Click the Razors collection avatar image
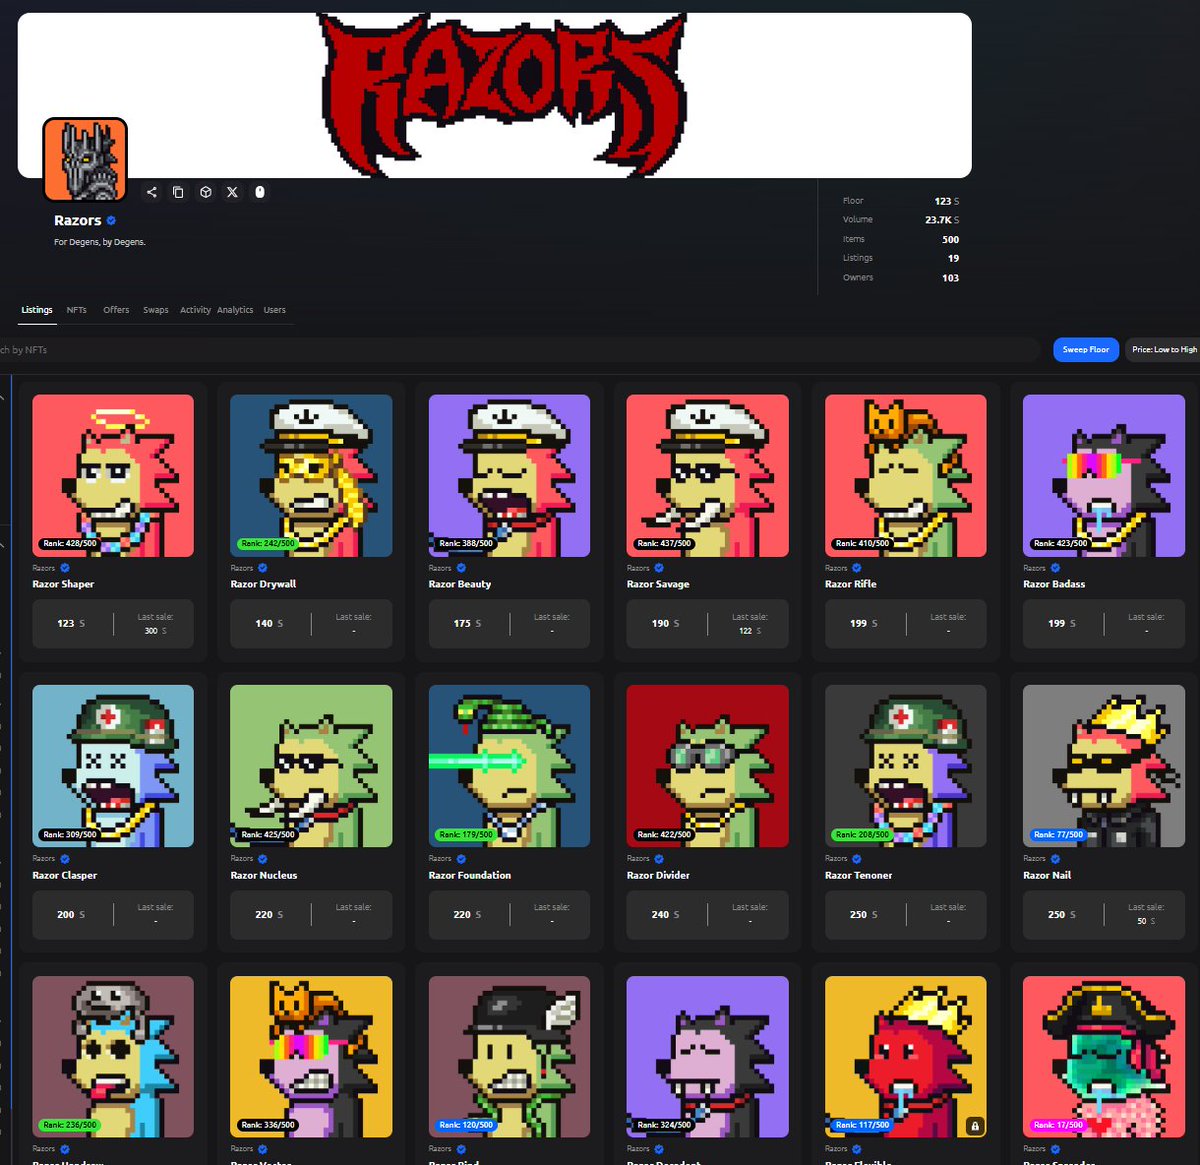 click(85, 159)
